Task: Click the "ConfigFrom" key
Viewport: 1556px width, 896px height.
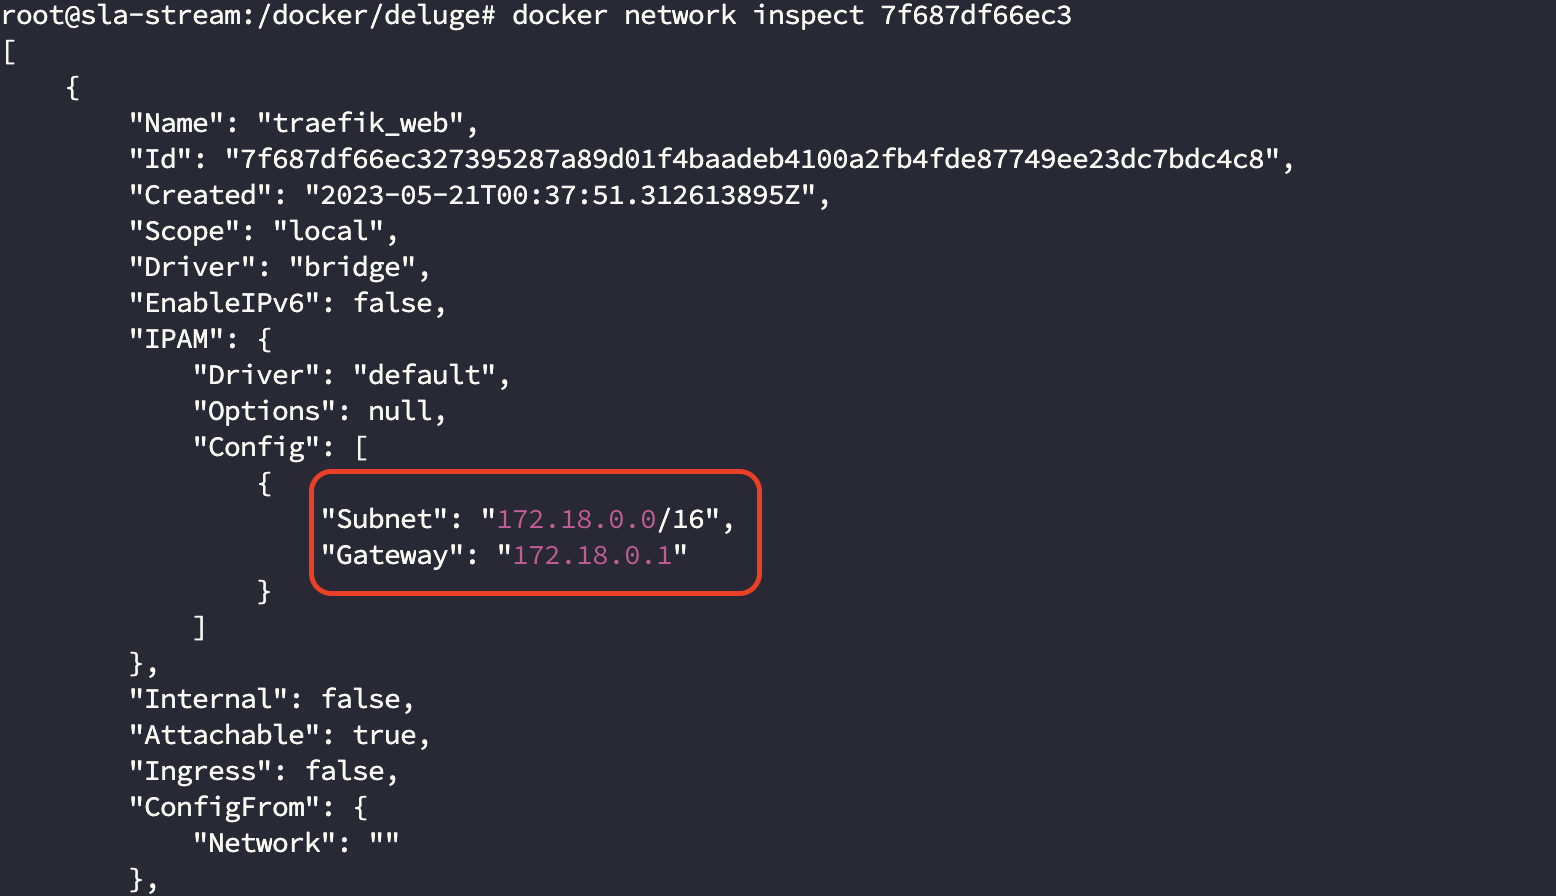Action: click(224, 807)
